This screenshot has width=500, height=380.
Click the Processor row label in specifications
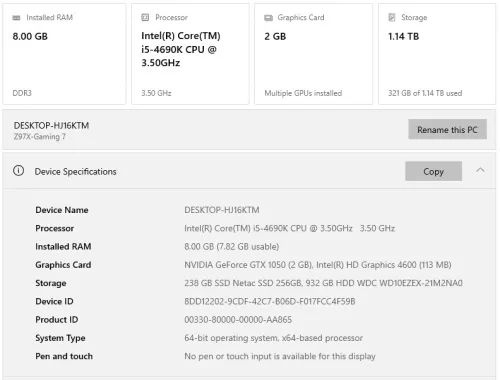[55, 228]
